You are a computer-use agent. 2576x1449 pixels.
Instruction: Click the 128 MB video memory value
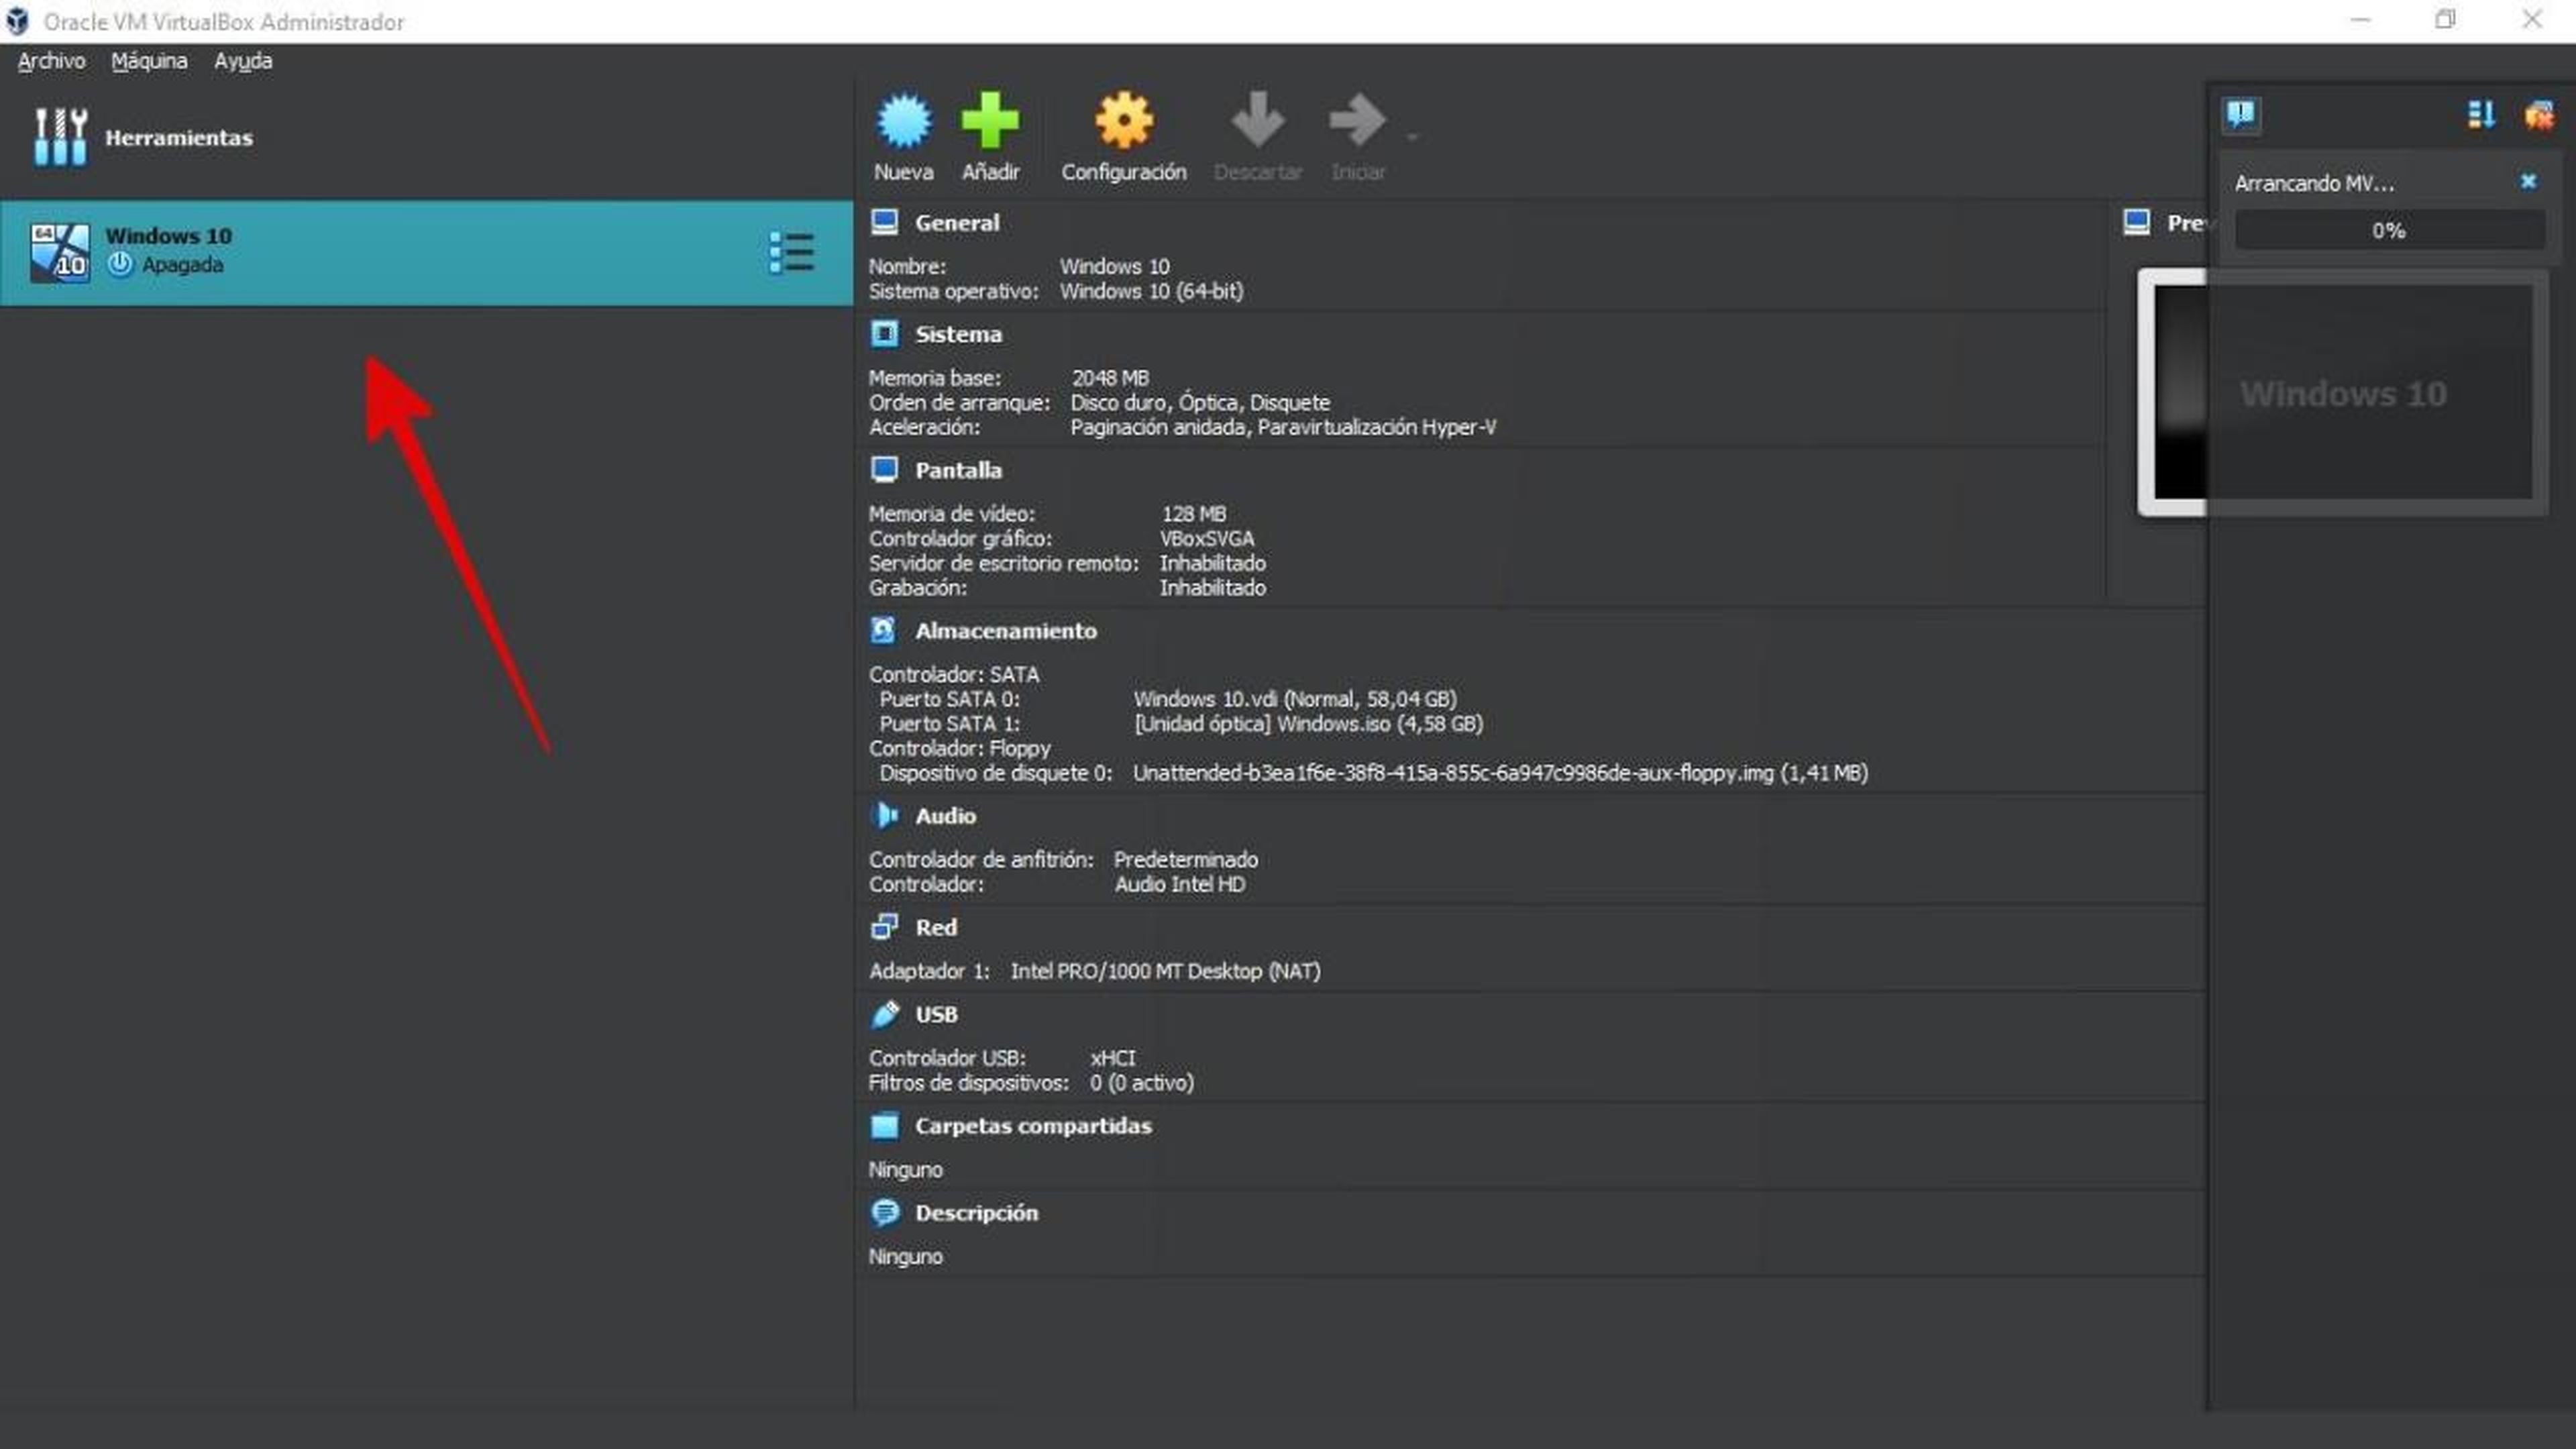coord(1193,514)
